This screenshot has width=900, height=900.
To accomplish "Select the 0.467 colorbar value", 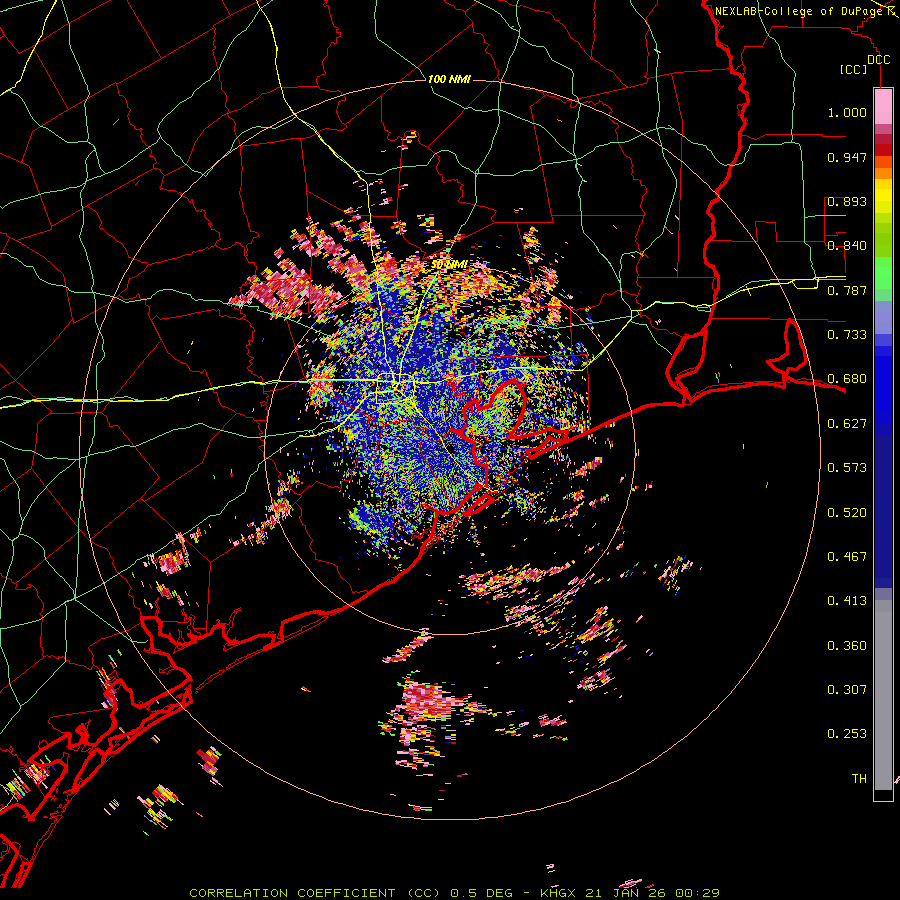I will 847,557.
